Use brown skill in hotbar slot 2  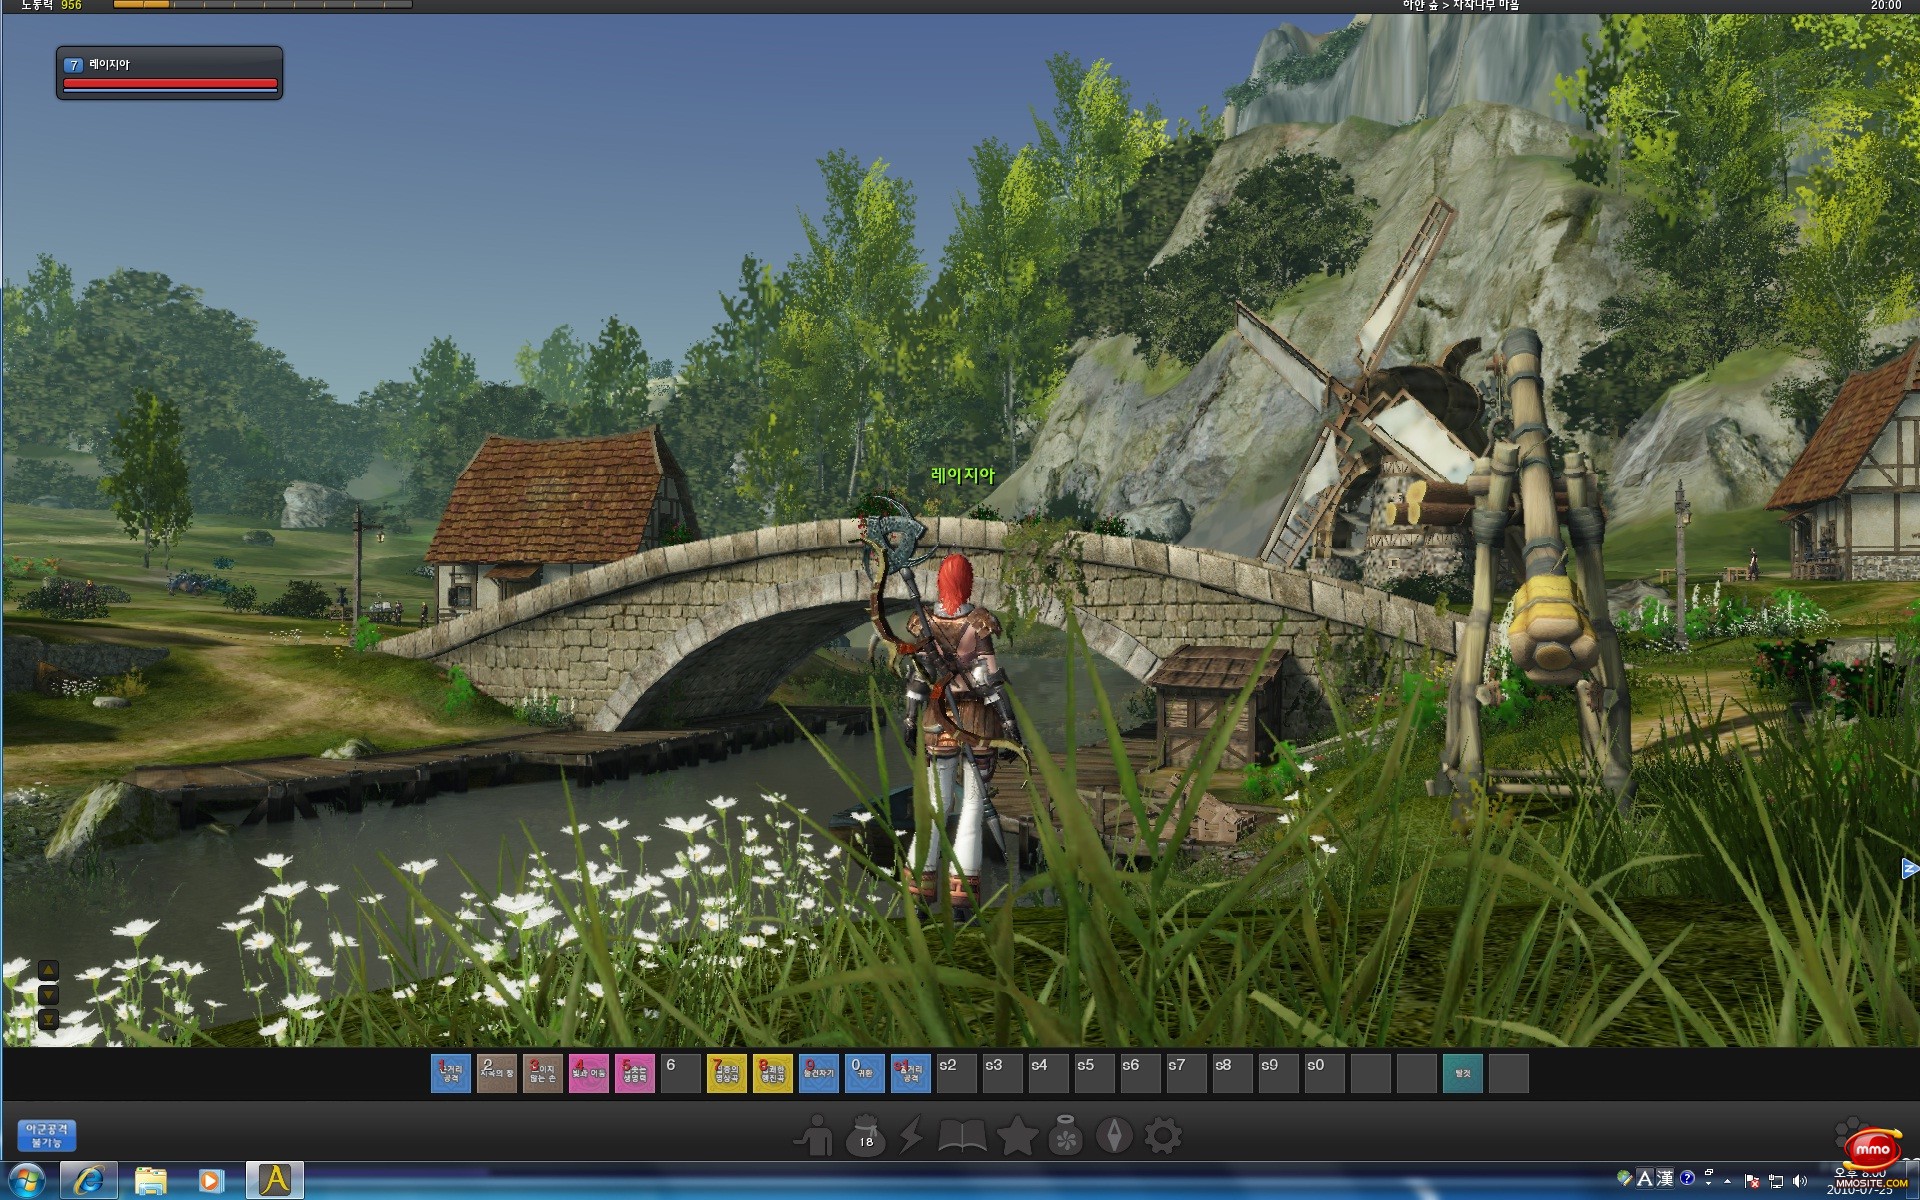pos(497,1074)
